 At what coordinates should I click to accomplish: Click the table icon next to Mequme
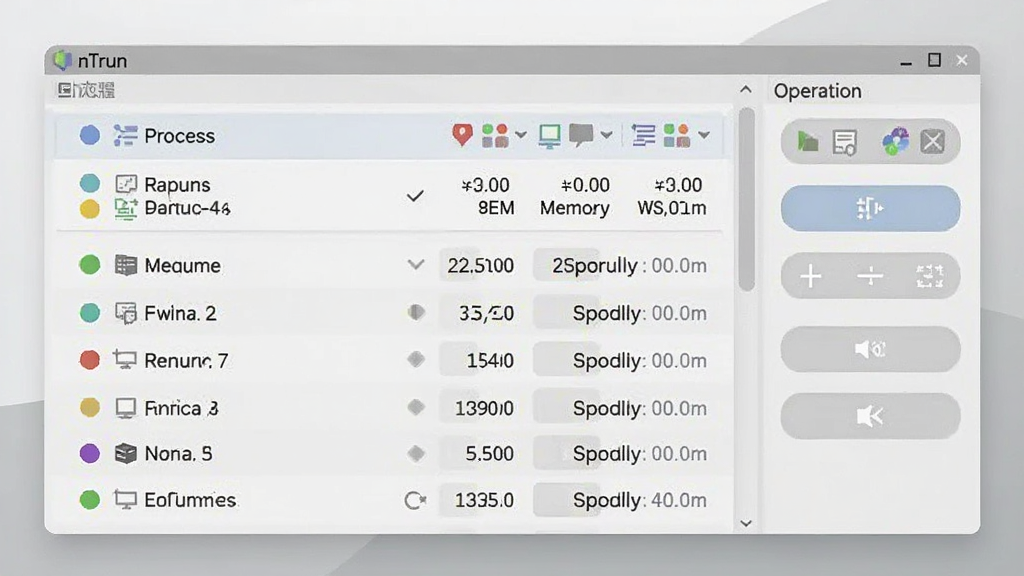click(125, 265)
